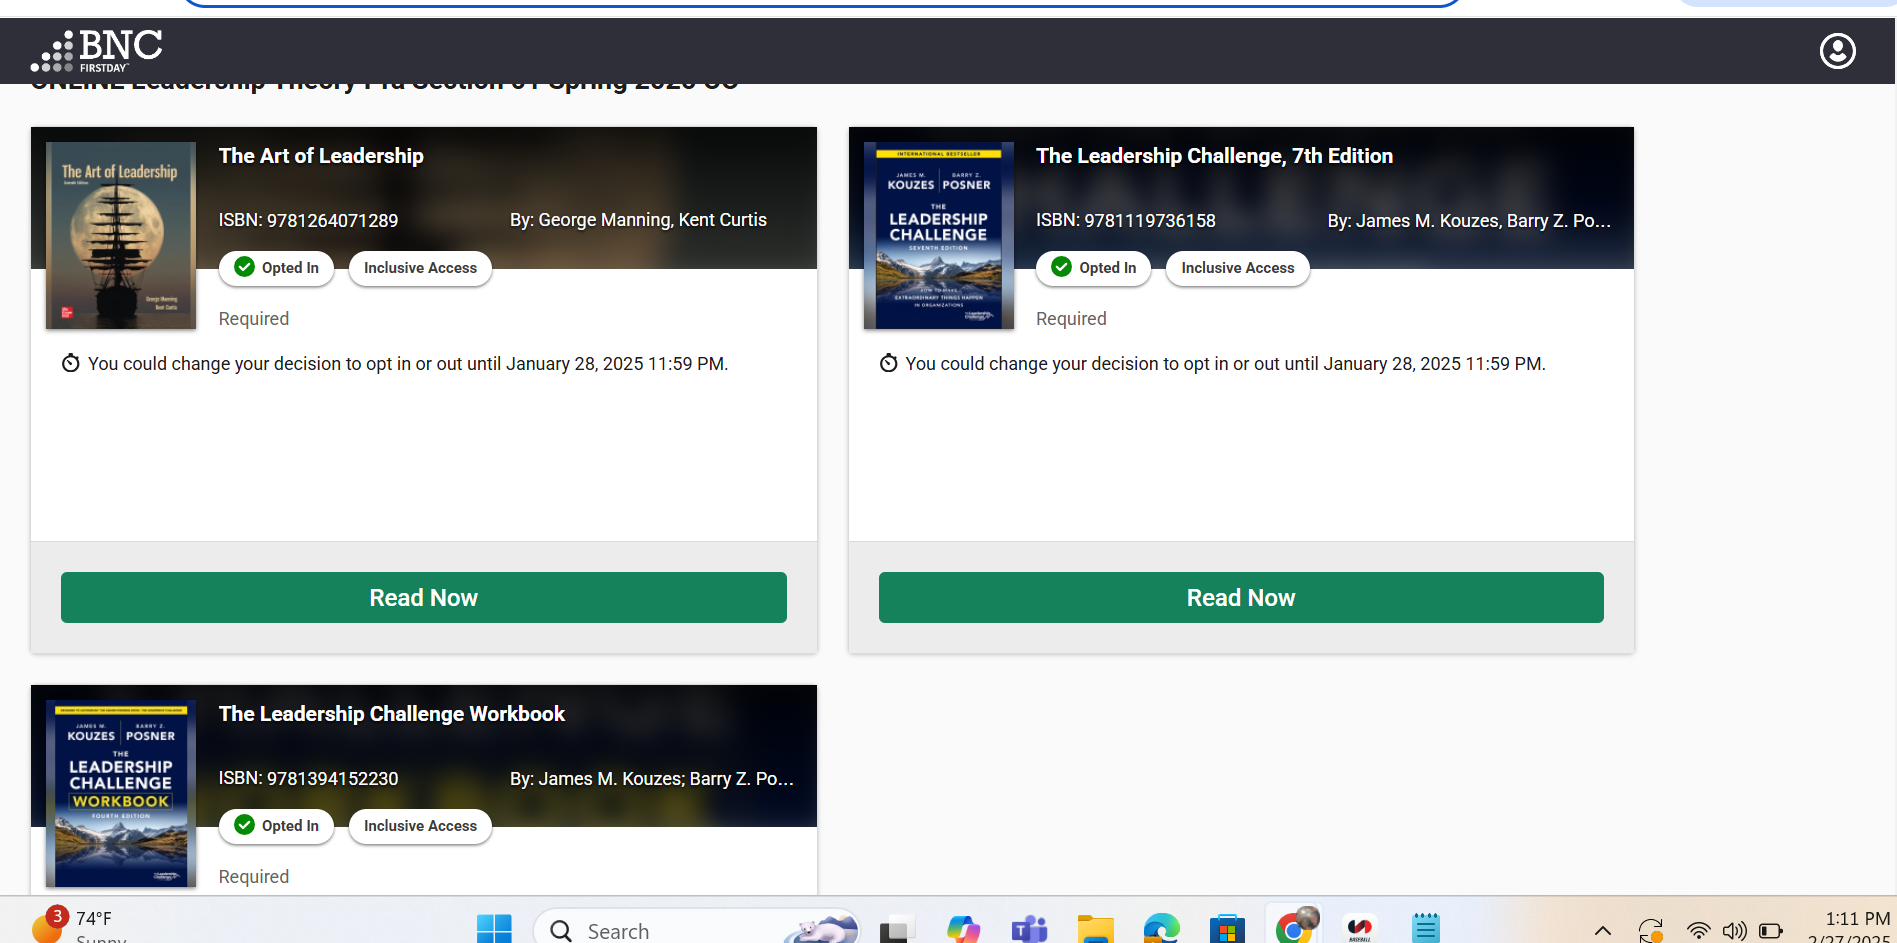The image size is (1897, 943).
Task: Click truncated author text 'James M. Kouzes, Barry Z. Po...'
Action: [x=1469, y=221]
